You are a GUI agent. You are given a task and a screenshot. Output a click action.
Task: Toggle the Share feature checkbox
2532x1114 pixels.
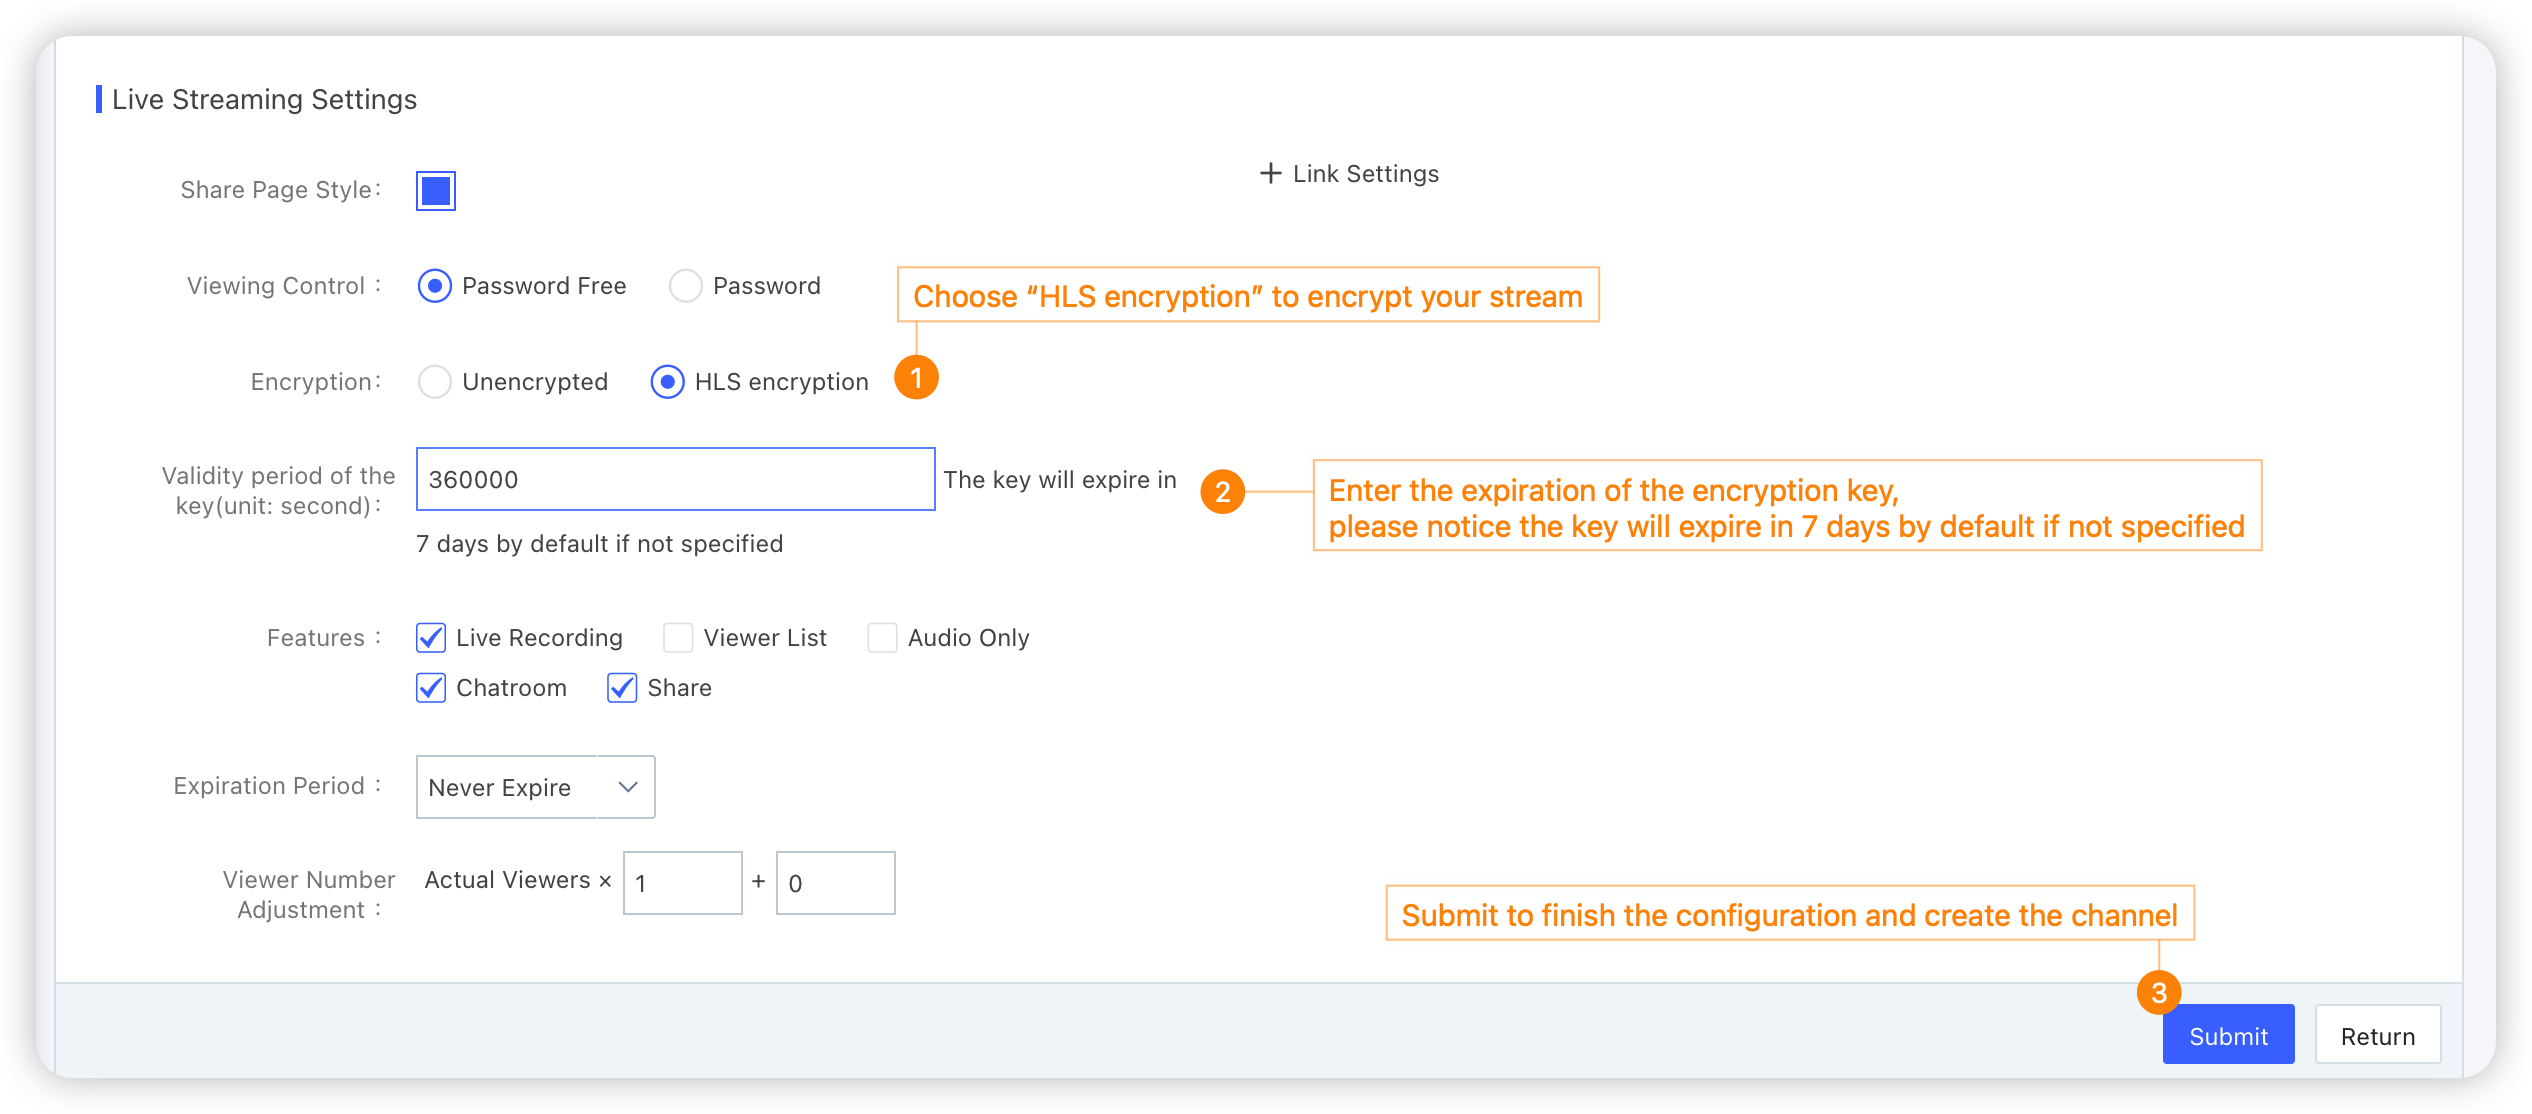tap(622, 687)
